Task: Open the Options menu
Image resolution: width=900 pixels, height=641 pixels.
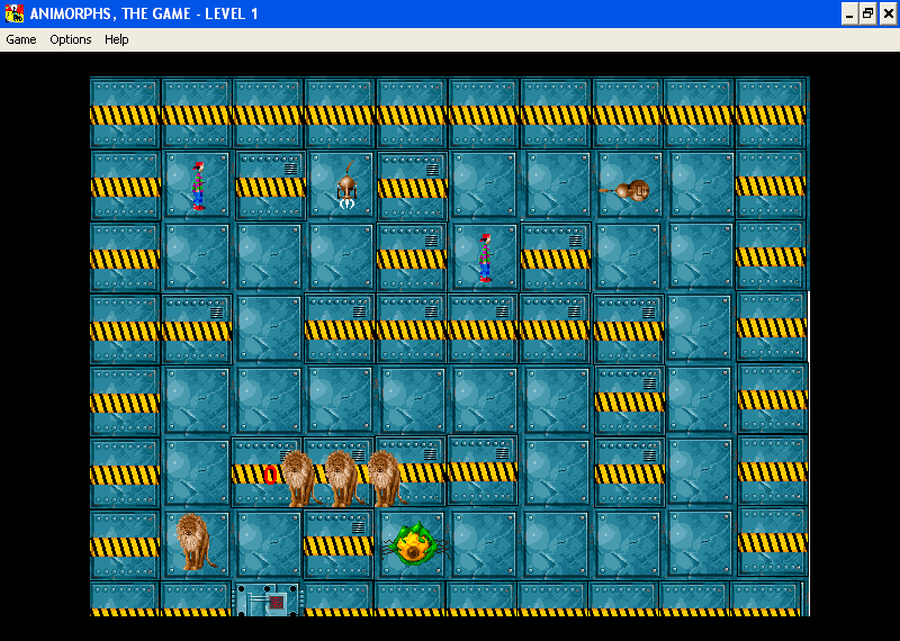Action: 70,39
